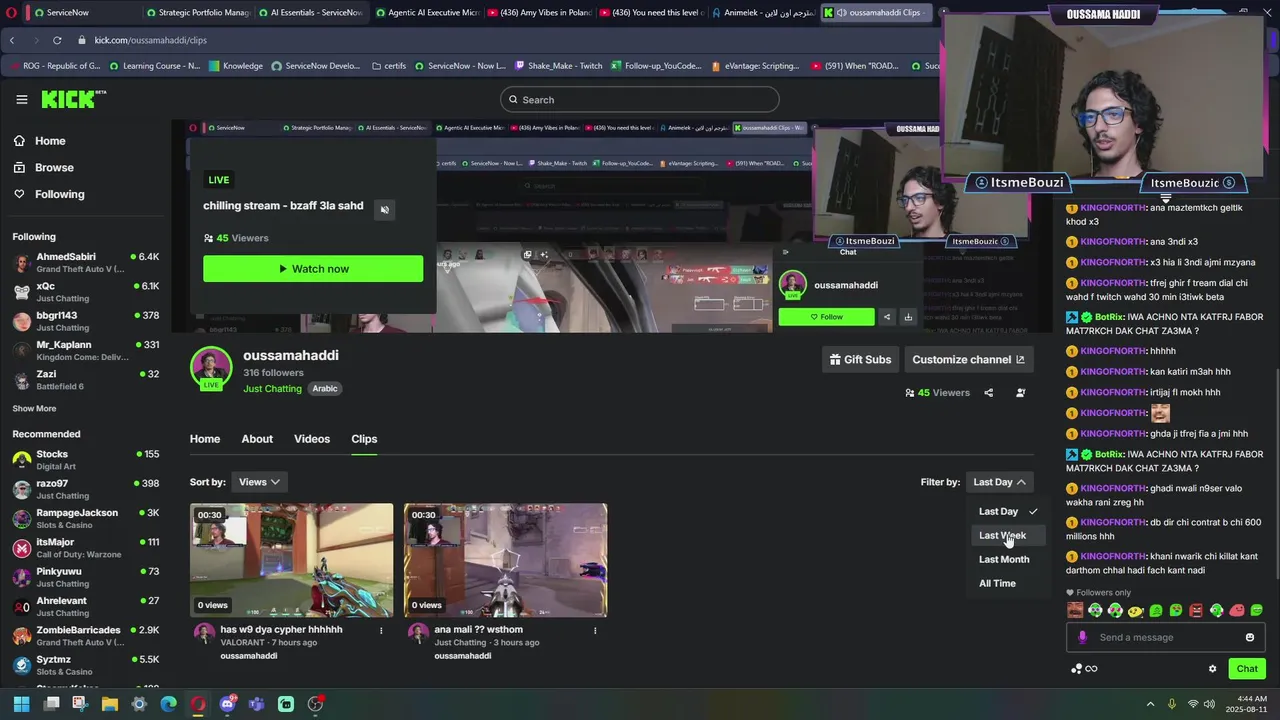This screenshot has height=720, width=1280.
Task: Unmute the stream preview speaker icon
Action: pos(385,209)
